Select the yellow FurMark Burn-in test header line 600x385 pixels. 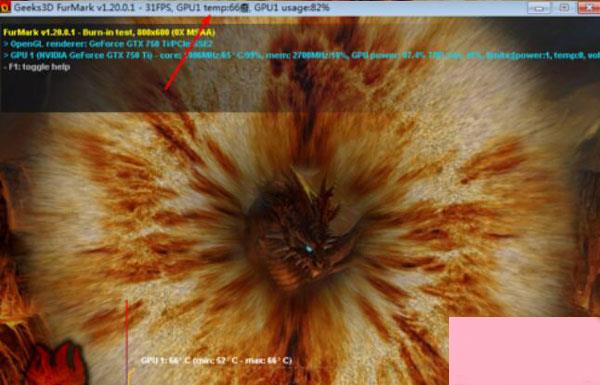(x=109, y=33)
